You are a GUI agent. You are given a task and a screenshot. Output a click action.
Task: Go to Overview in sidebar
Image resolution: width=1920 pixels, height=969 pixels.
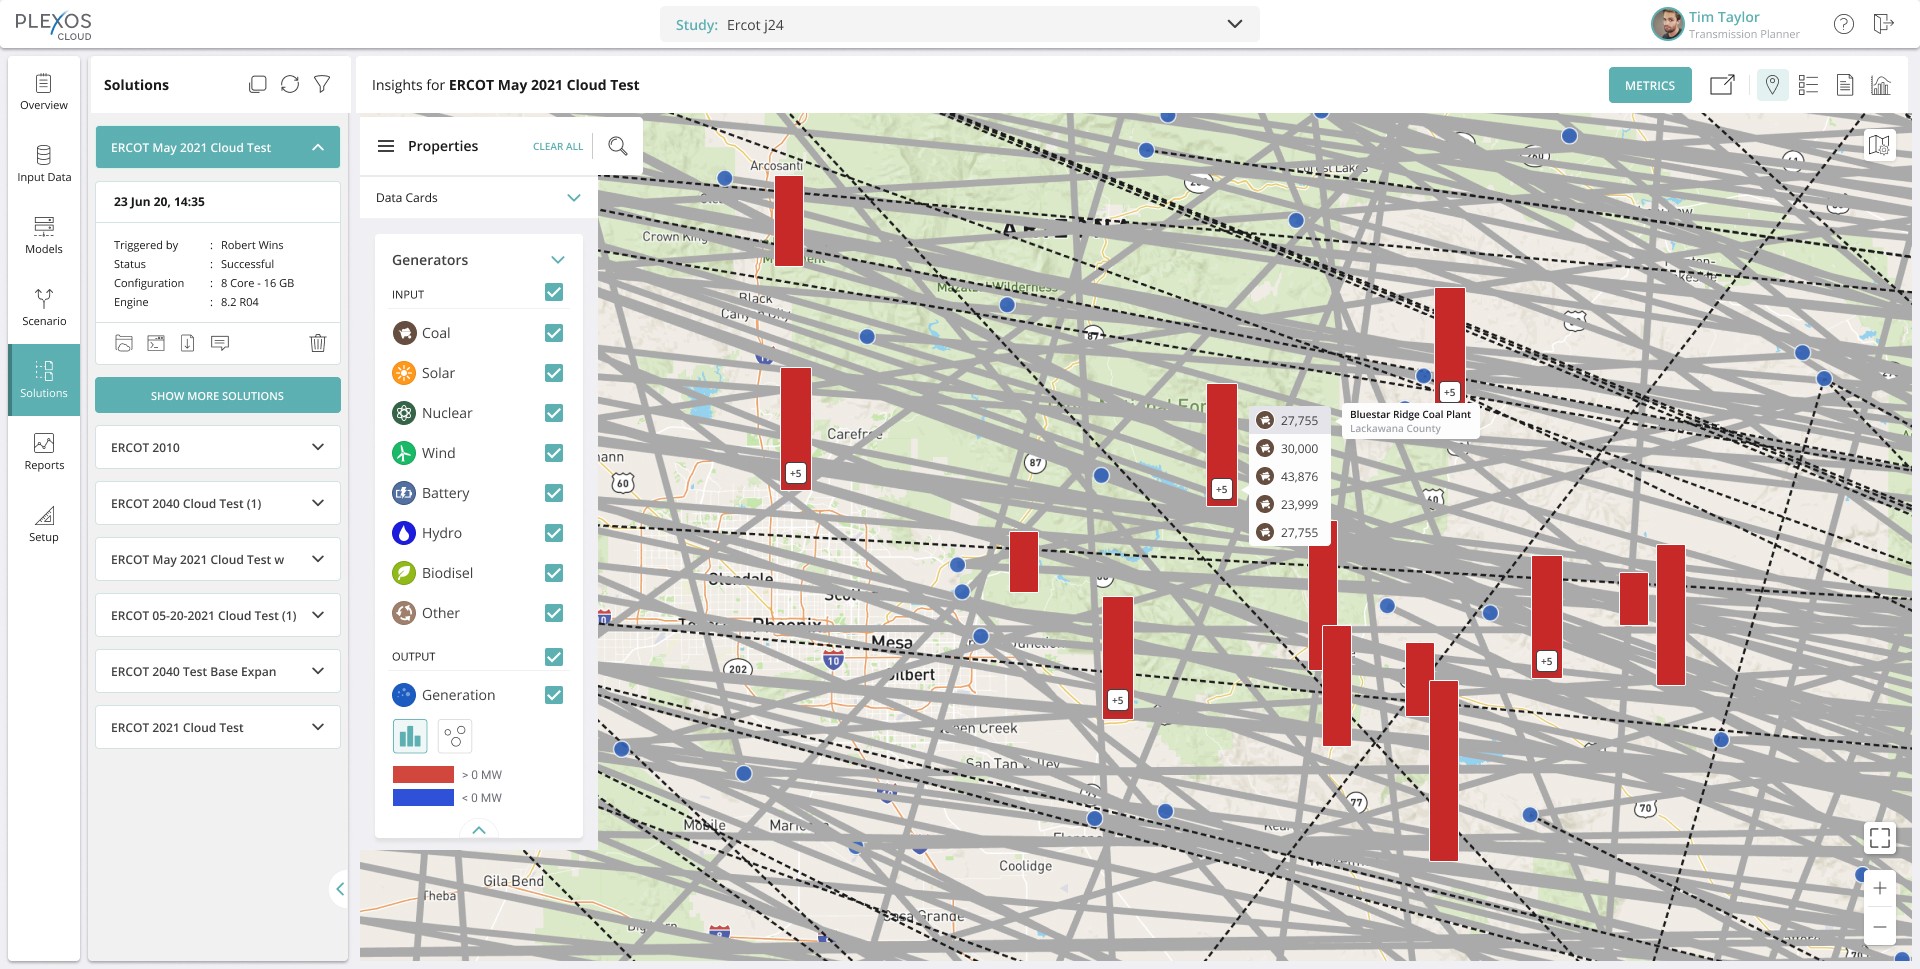(44, 92)
